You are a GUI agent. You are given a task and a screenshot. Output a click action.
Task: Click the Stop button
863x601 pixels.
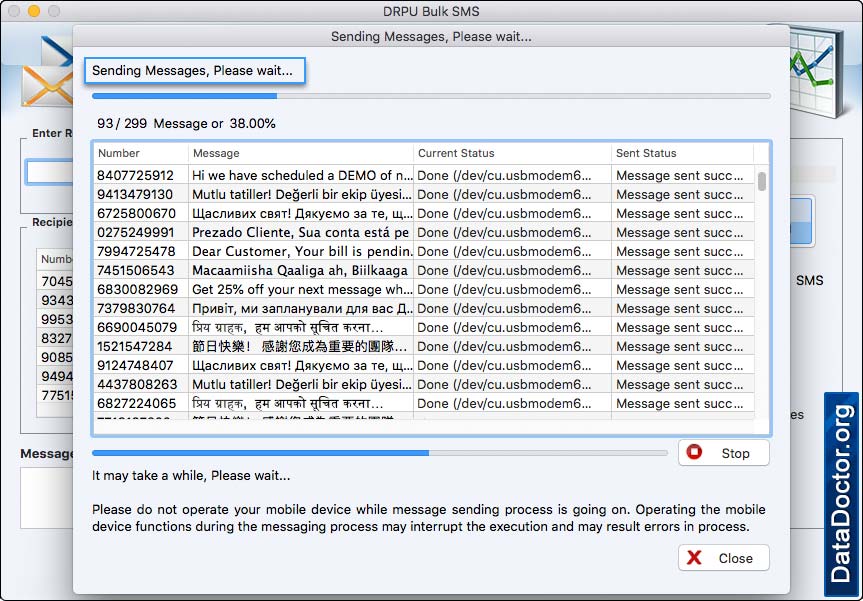point(723,453)
